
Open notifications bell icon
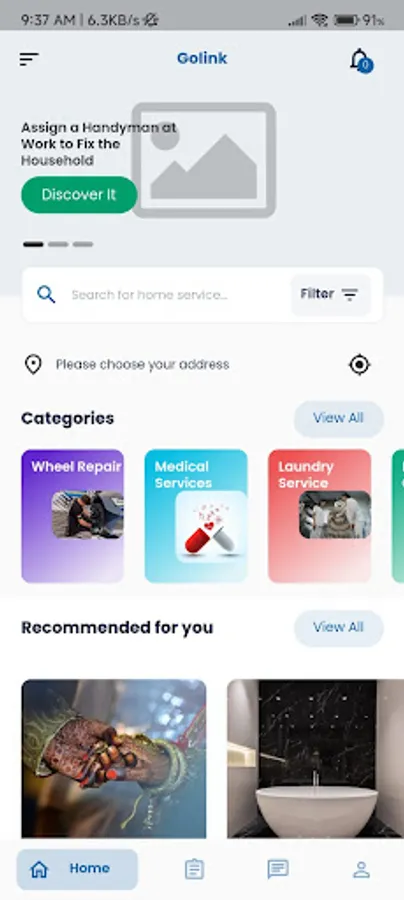pyautogui.click(x=361, y=60)
